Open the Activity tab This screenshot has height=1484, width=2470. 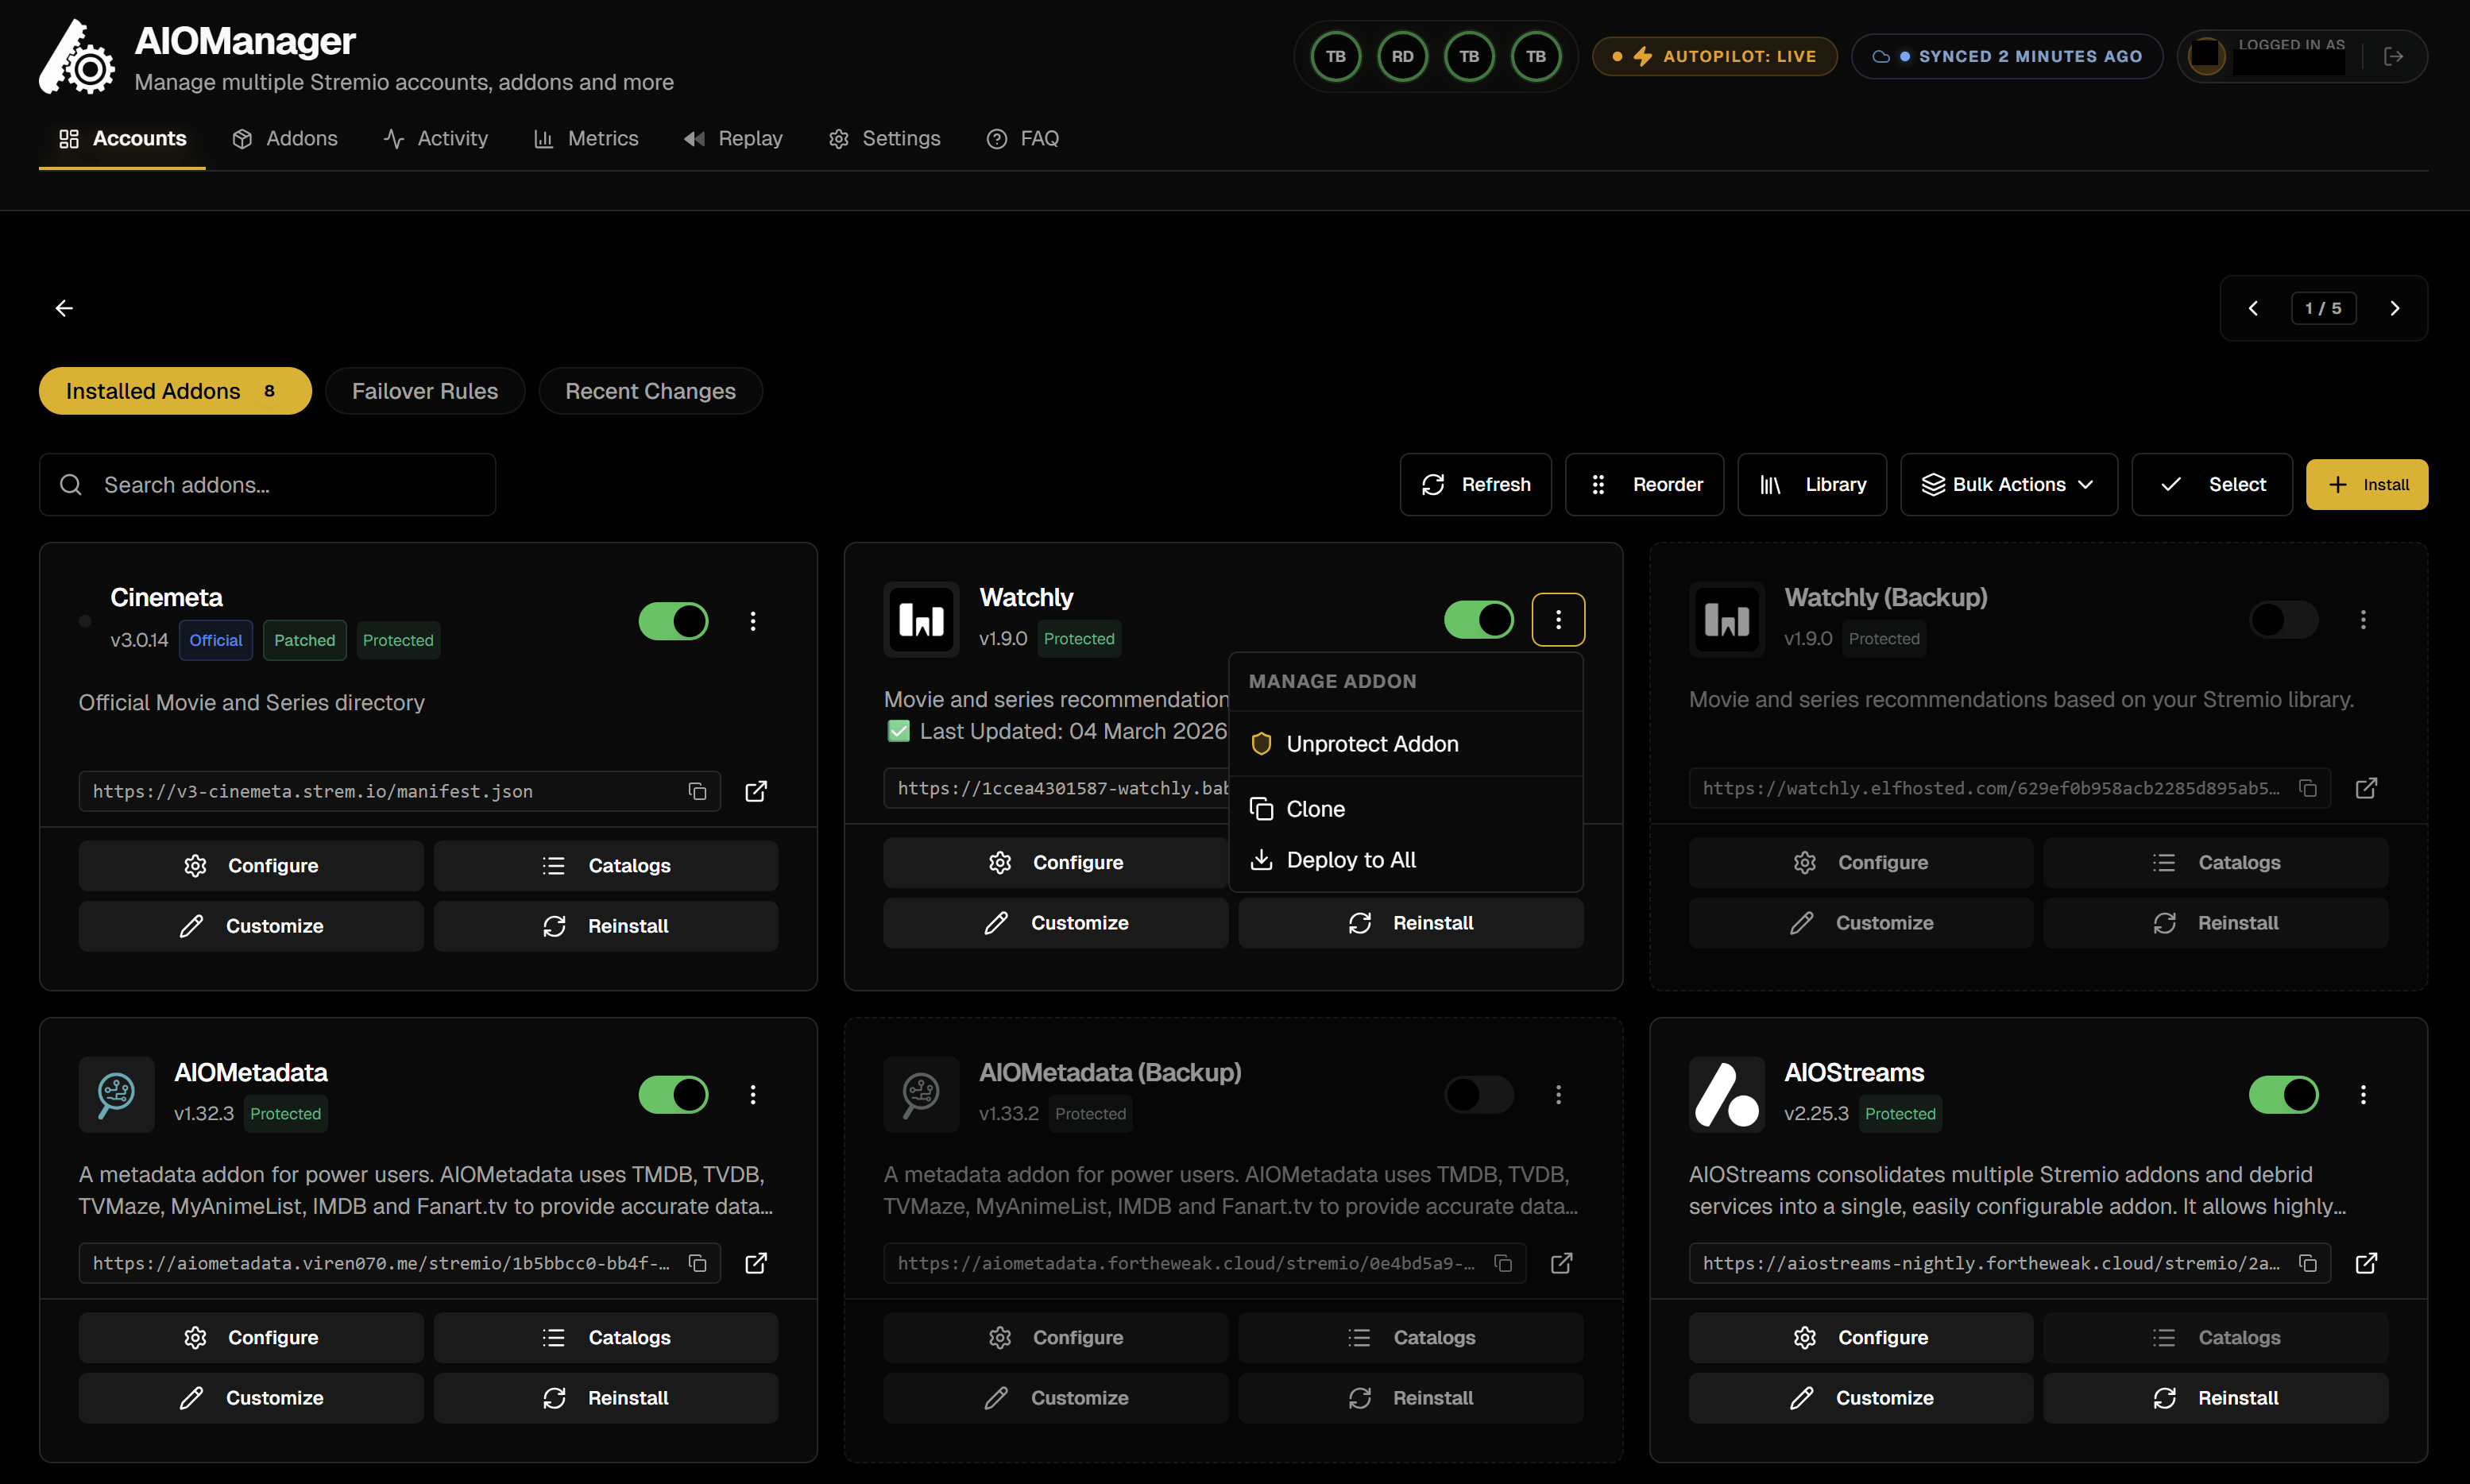click(x=436, y=138)
